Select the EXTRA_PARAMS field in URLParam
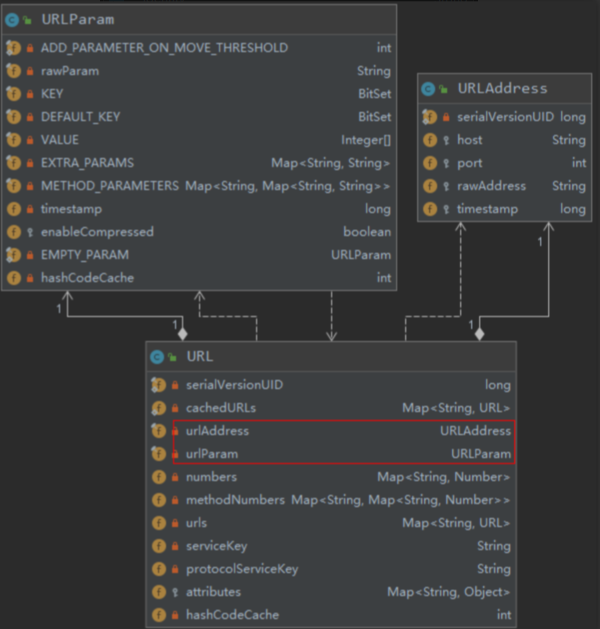The width and height of the screenshot is (600, 629). click(x=87, y=163)
